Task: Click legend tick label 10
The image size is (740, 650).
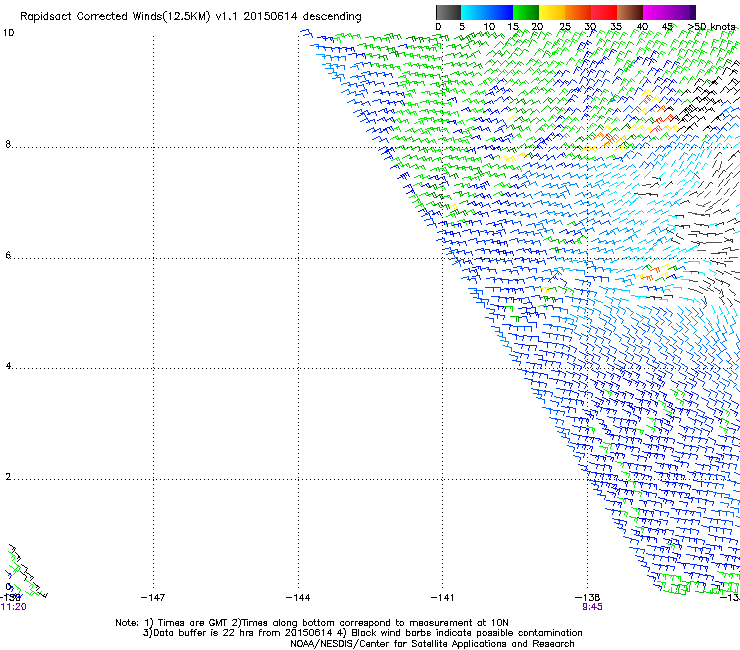Action: (x=489, y=27)
